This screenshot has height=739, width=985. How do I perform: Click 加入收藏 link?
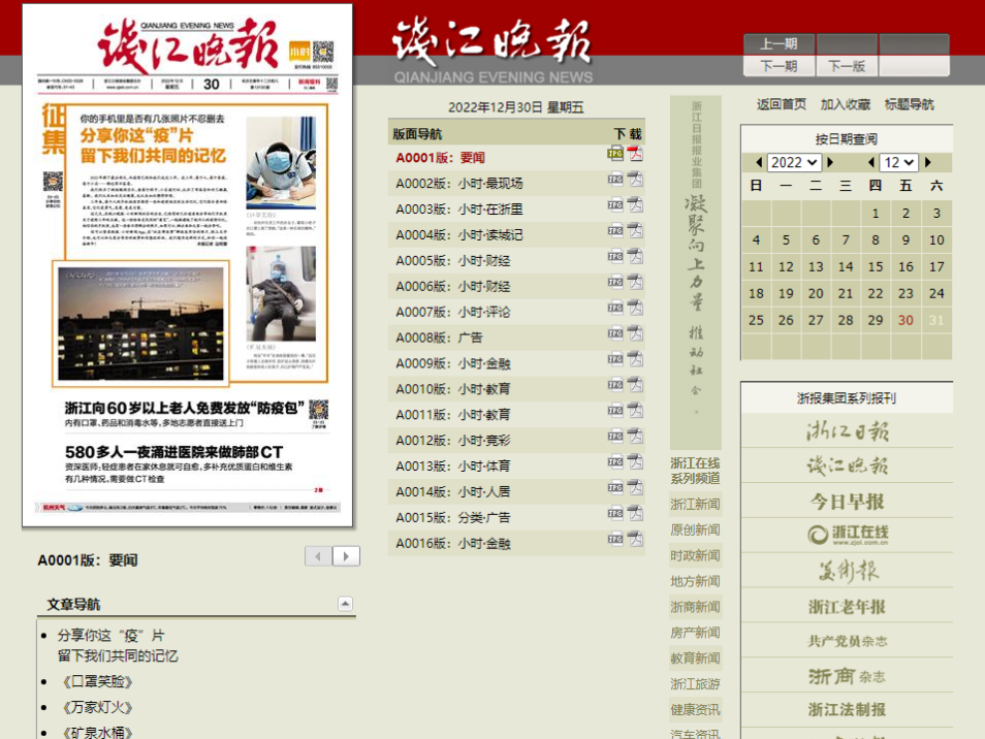(846, 104)
